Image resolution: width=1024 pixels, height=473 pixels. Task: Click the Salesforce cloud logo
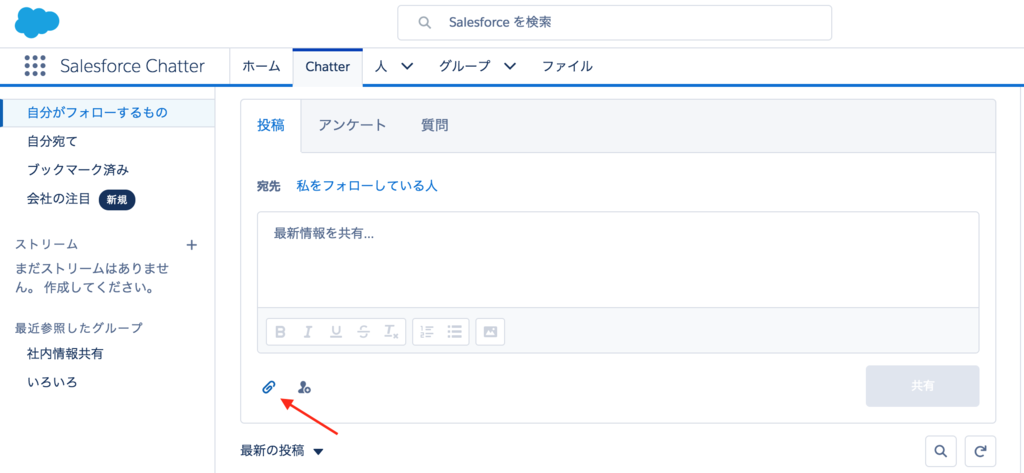[x=37, y=24]
